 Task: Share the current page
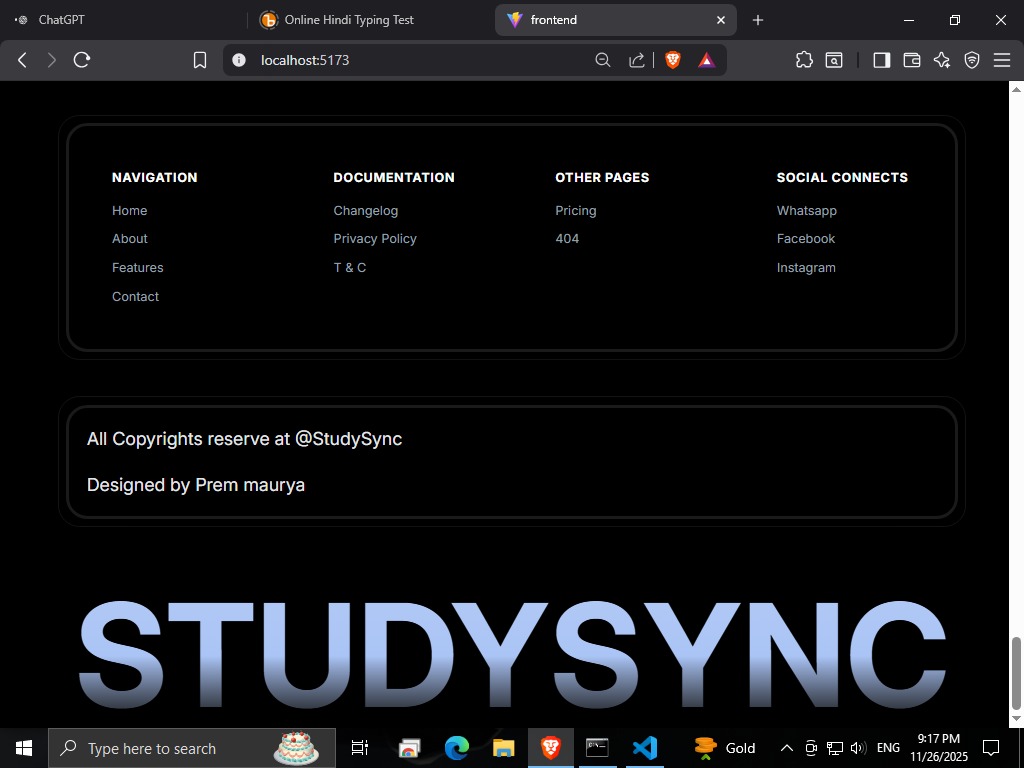tap(636, 60)
